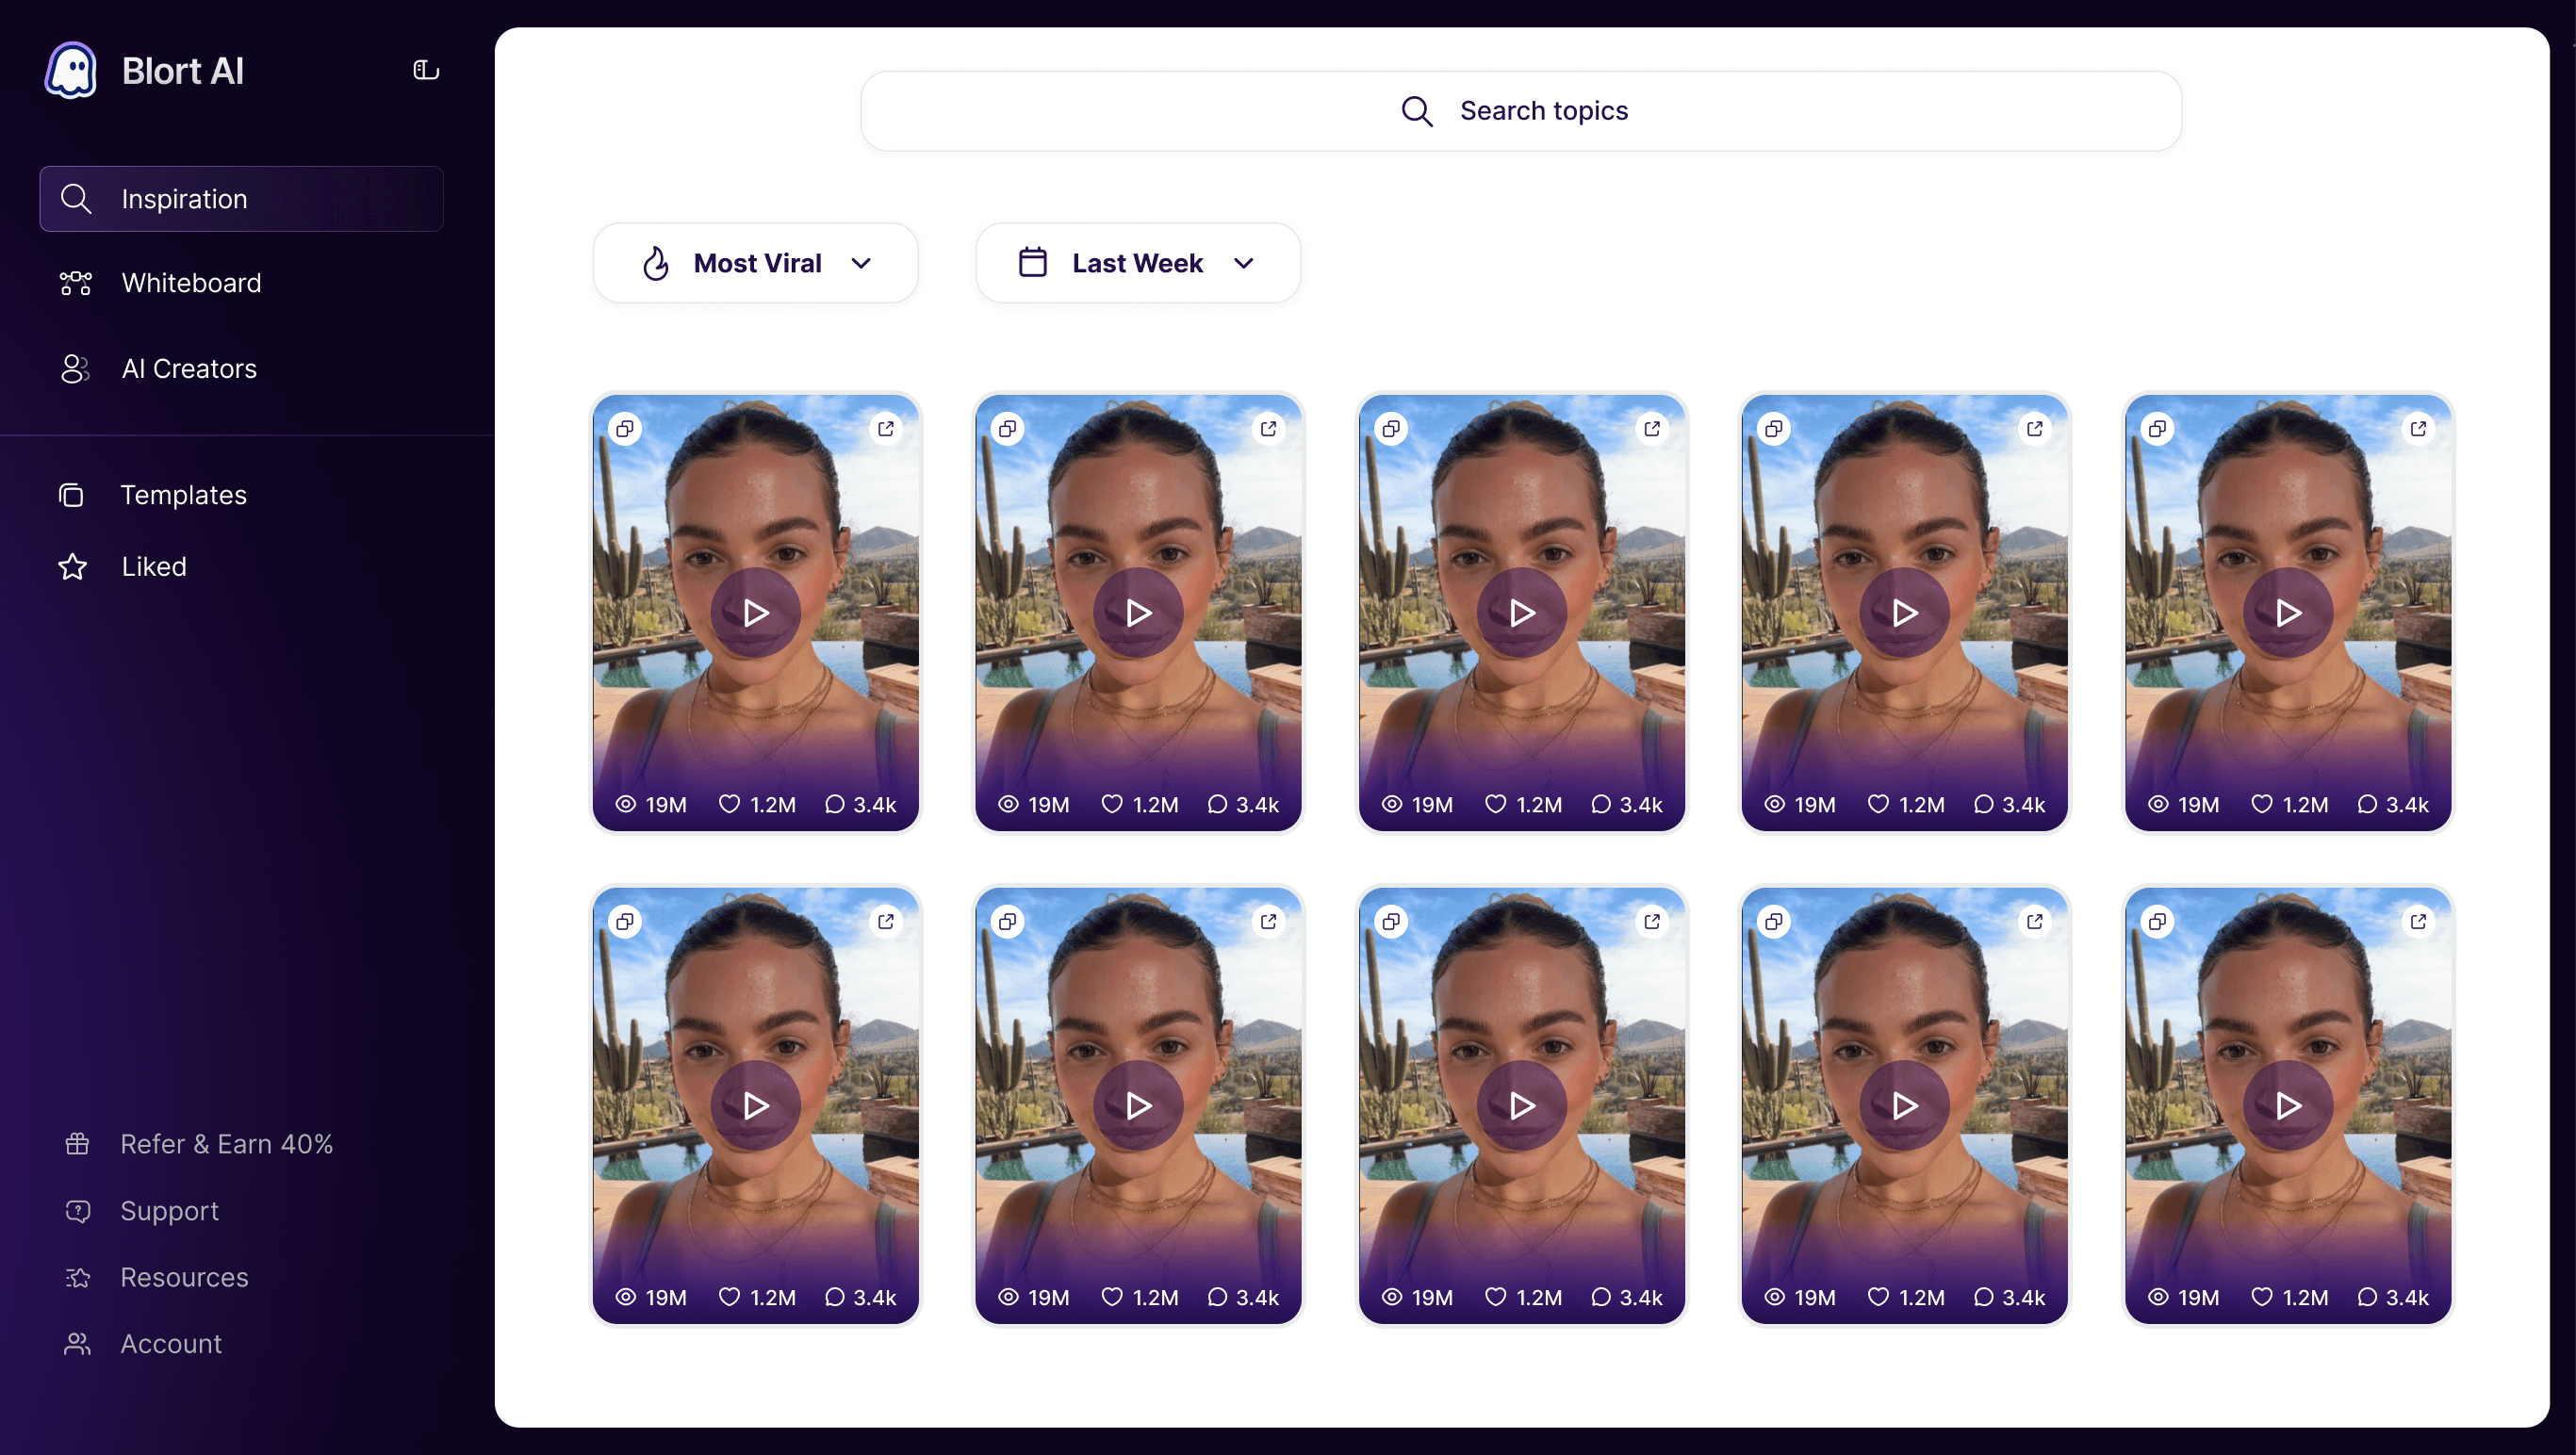Image resolution: width=2576 pixels, height=1455 pixels.
Task: Click the Account icon in sidebar
Action: (x=76, y=1344)
